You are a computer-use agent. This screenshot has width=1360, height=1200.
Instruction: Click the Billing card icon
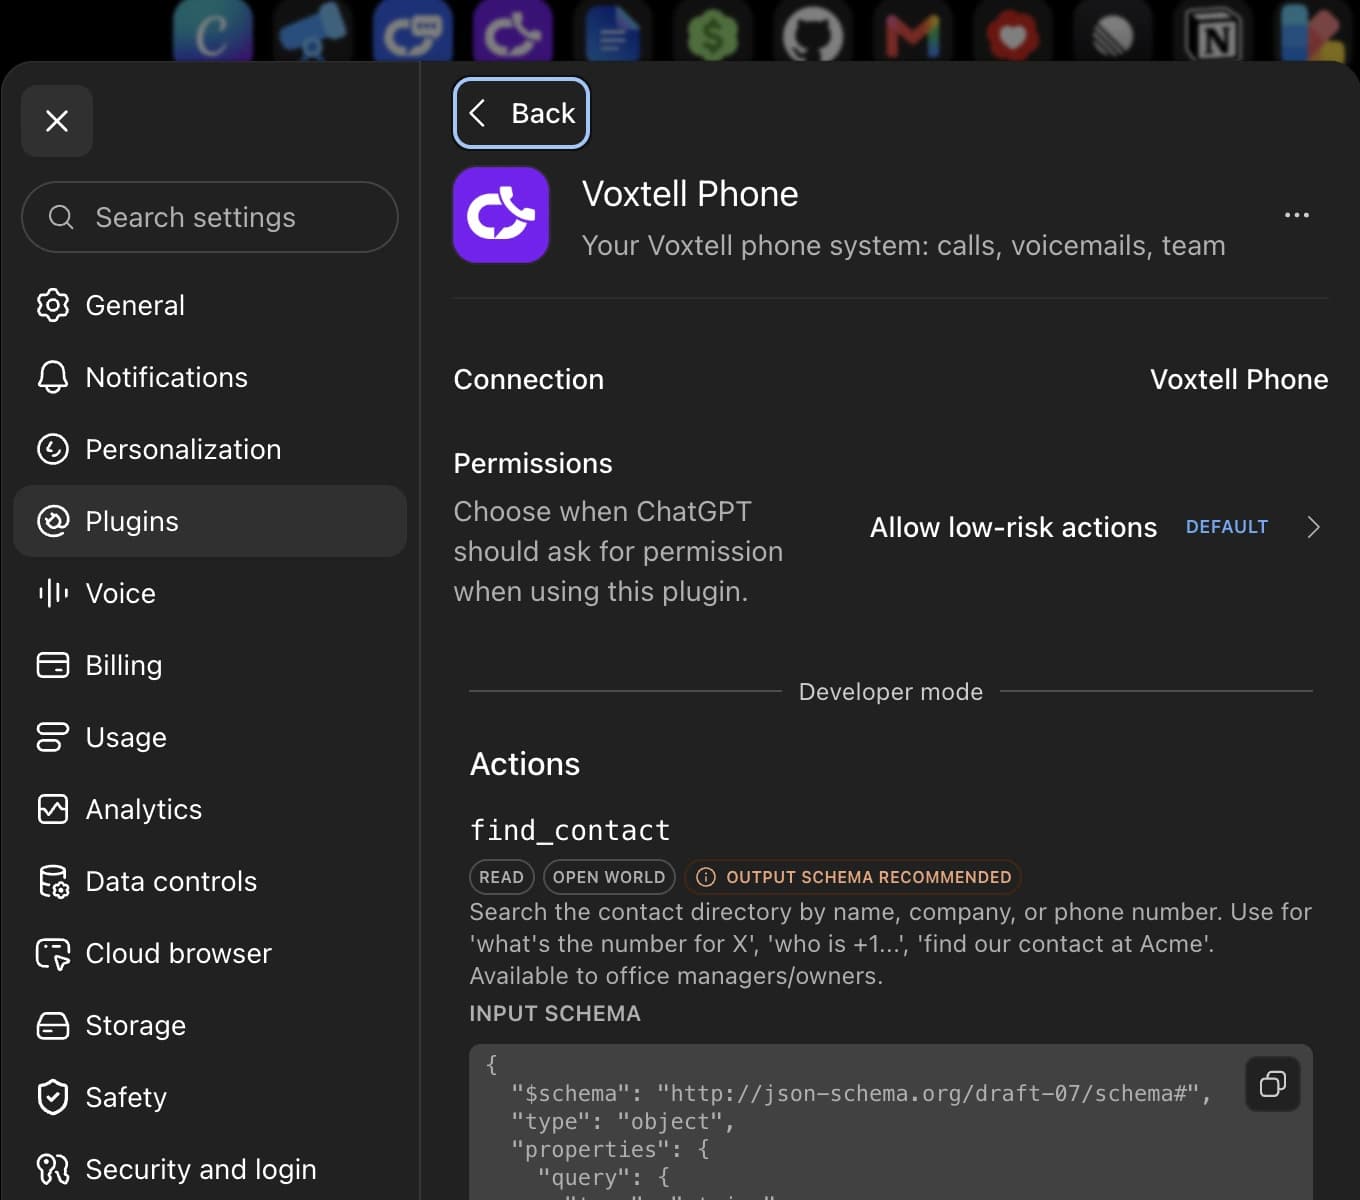point(53,665)
